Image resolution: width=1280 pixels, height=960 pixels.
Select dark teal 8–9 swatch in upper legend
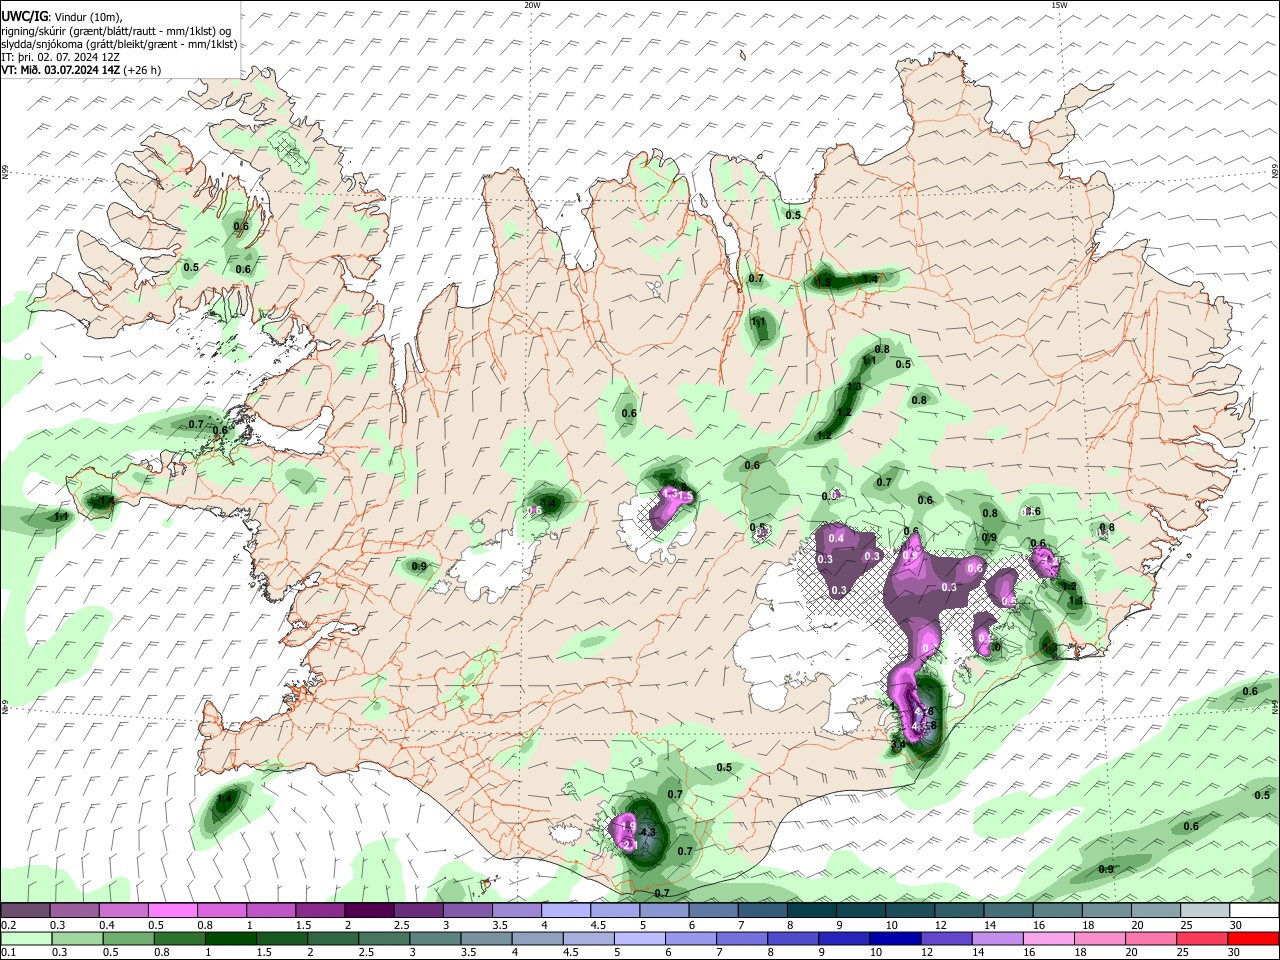pos(814,911)
